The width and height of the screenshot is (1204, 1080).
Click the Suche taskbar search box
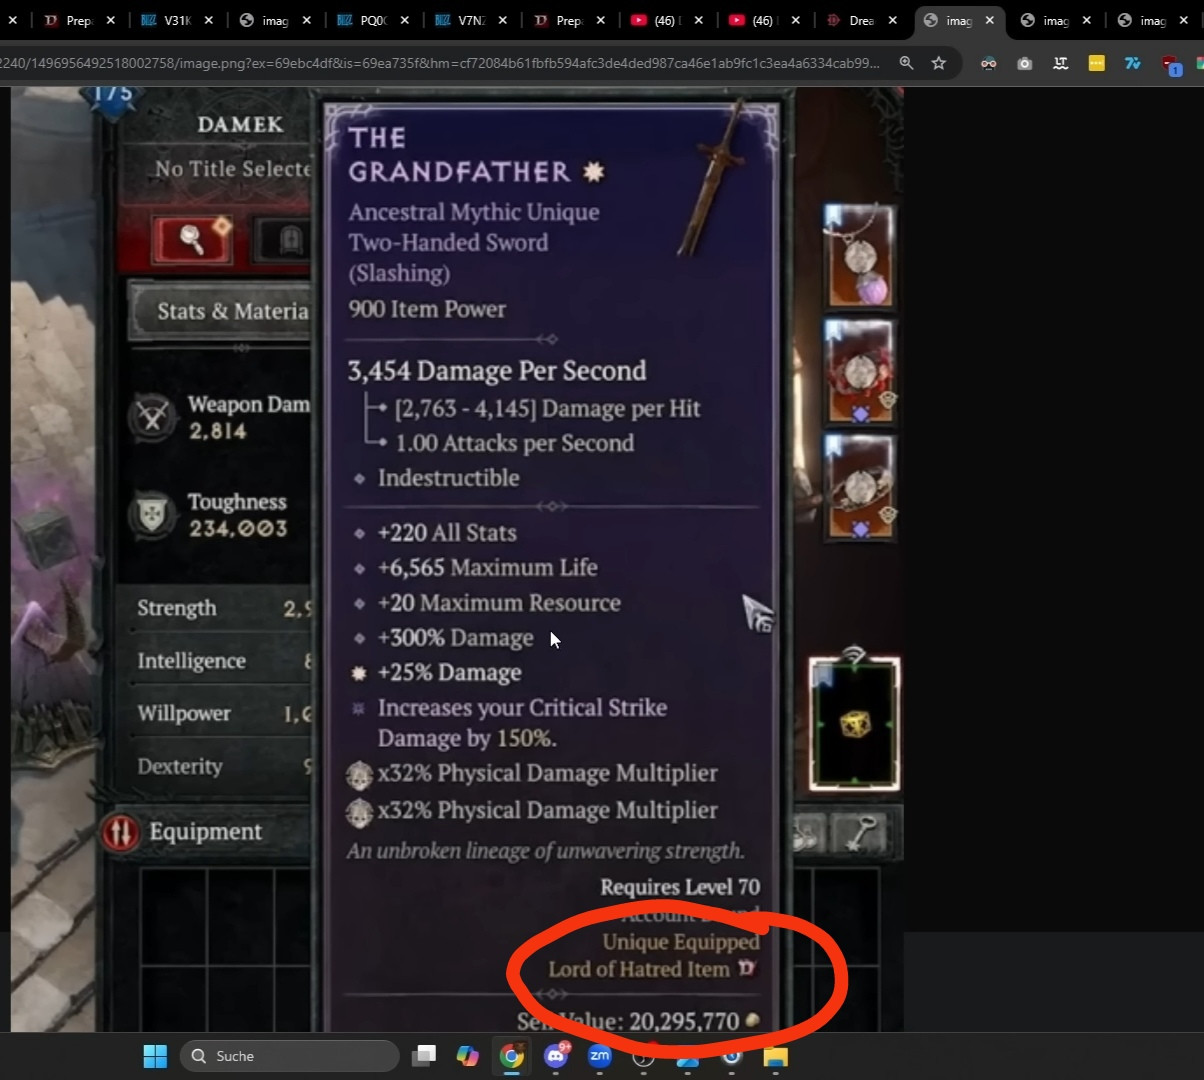(x=290, y=1056)
